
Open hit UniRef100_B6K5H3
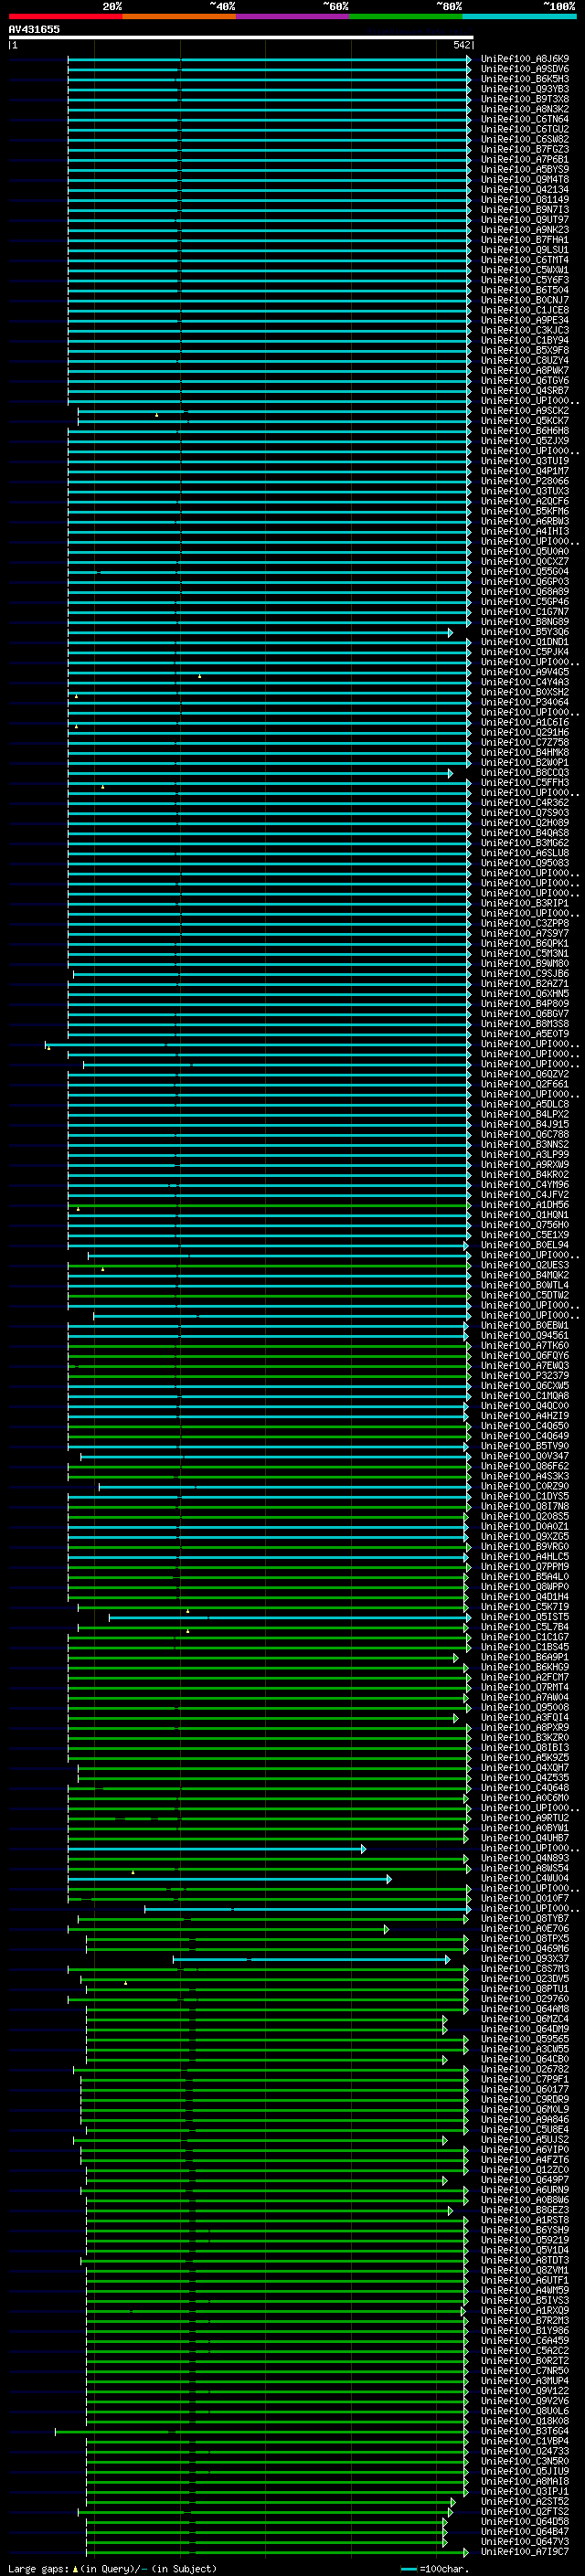click(x=525, y=79)
